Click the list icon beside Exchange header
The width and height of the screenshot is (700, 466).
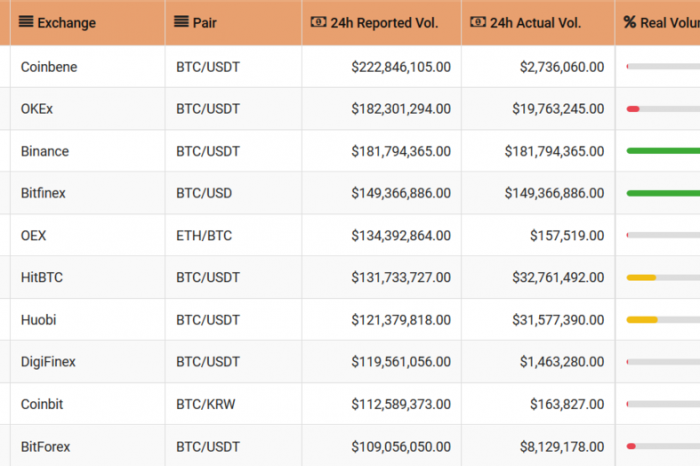26,21
